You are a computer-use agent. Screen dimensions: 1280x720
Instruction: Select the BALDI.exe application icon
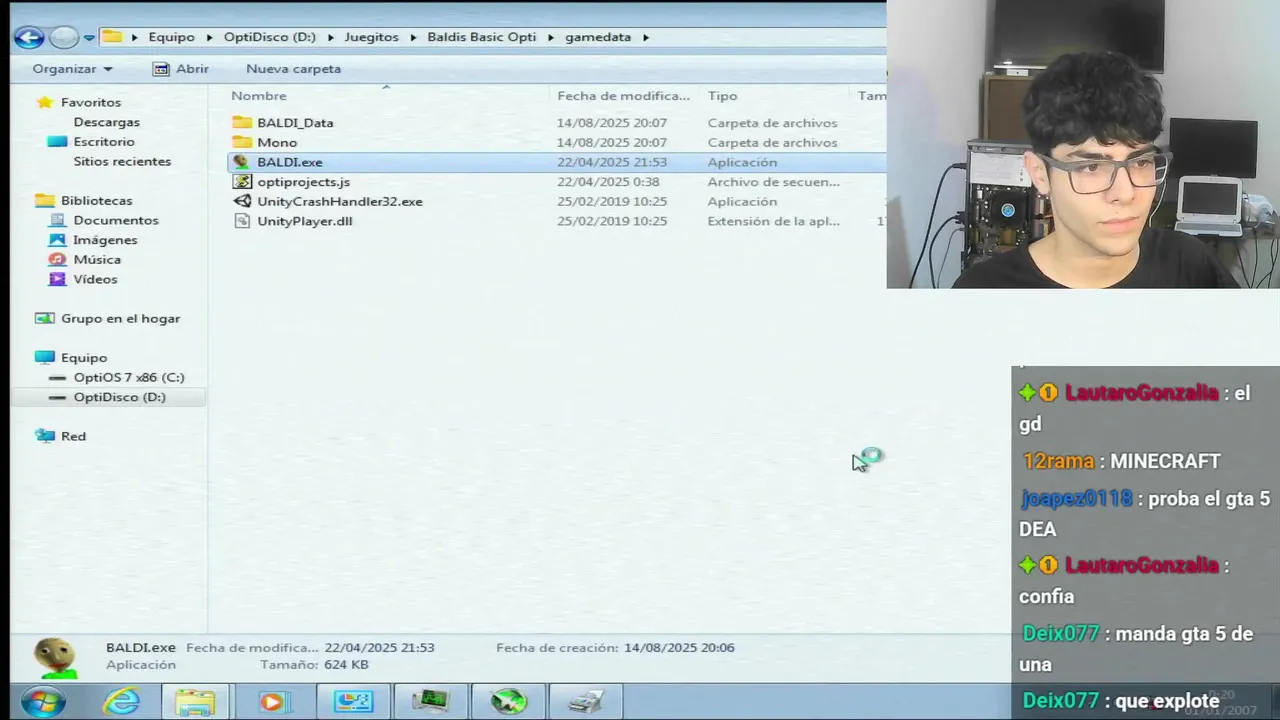click(x=241, y=162)
